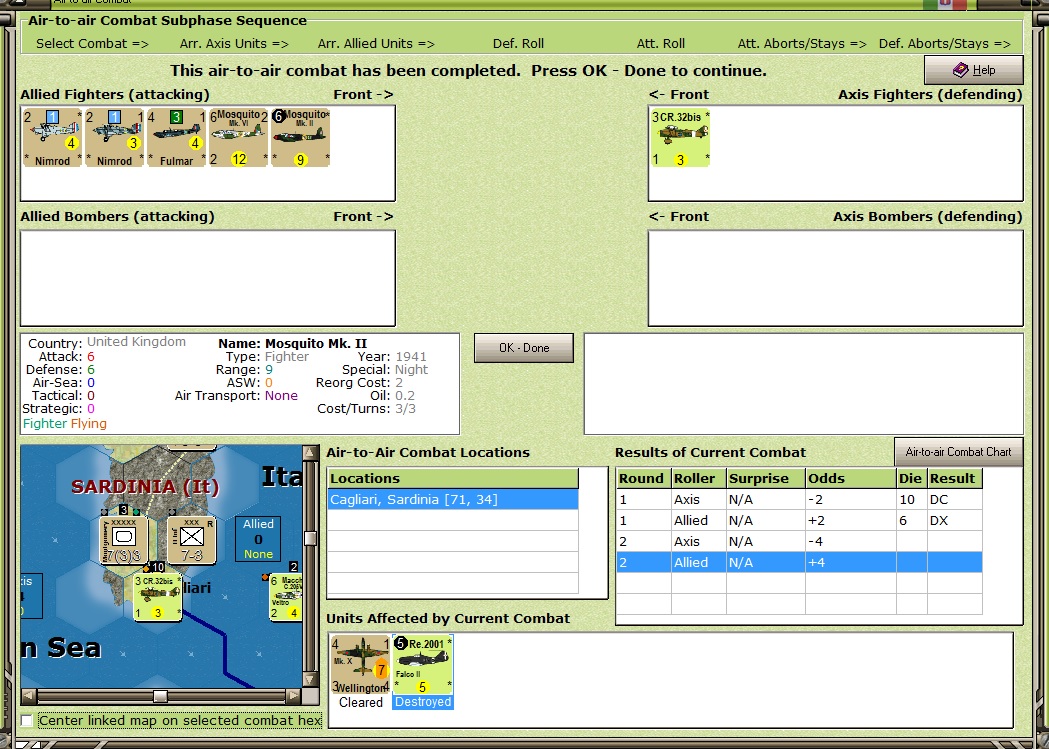Click the Arr. Axis Units subphase step
Image resolution: width=1049 pixels, height=749 pixels.
(x=234, y=43)
